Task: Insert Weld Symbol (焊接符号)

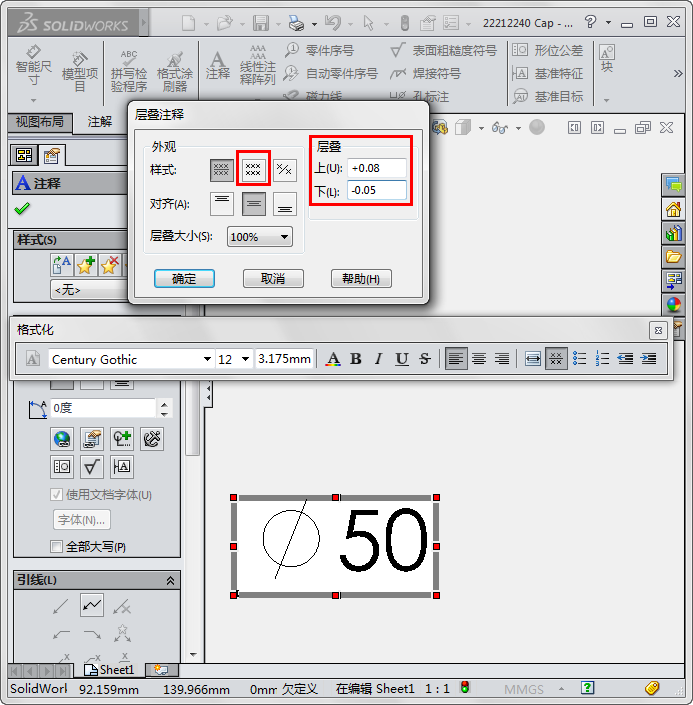Action: (425, 73)
